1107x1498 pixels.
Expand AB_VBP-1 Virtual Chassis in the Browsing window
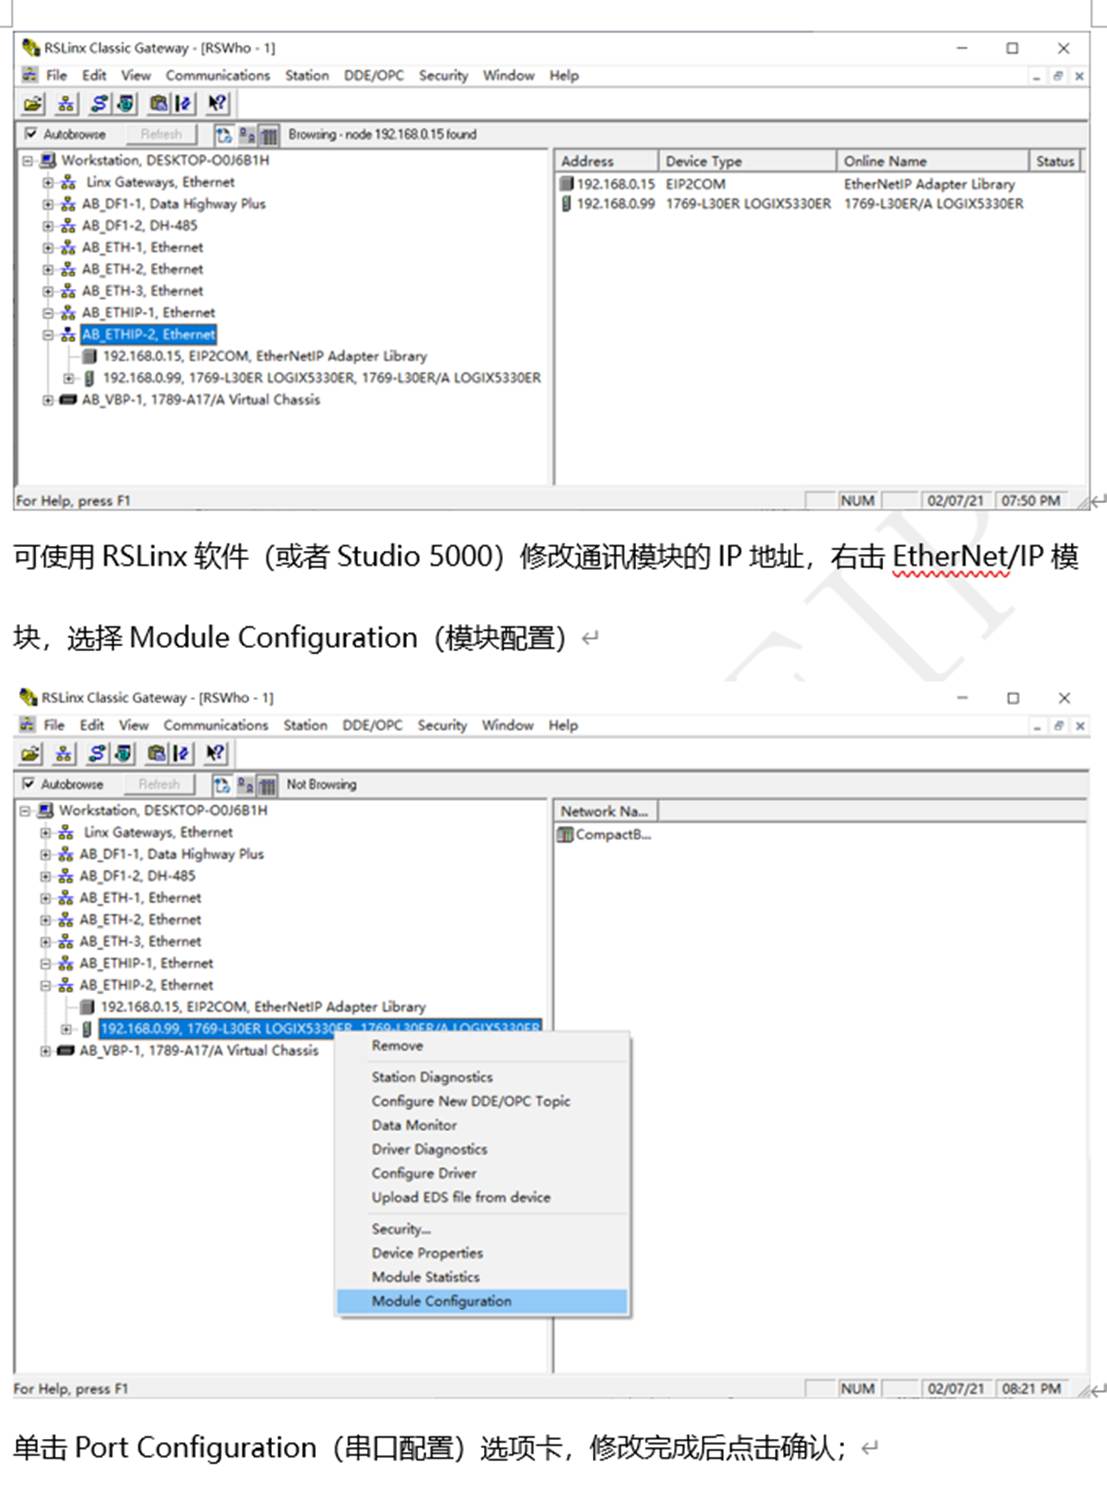click(47, 400)
